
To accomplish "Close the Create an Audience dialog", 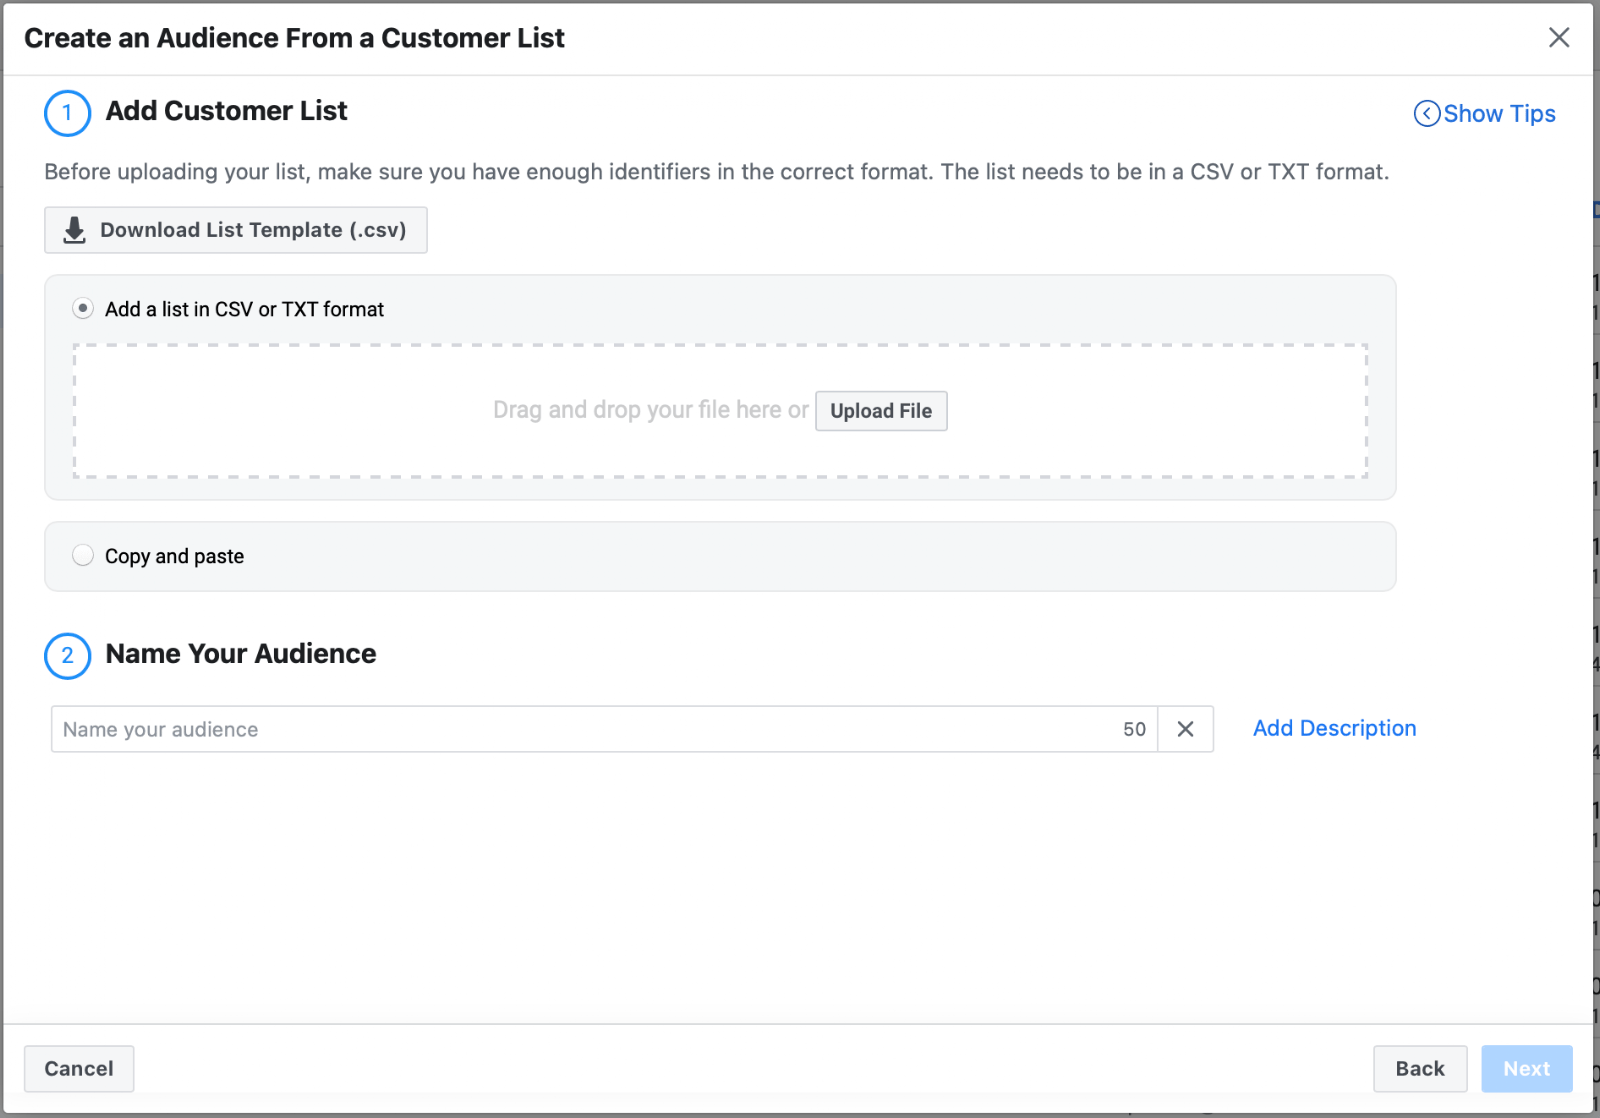I will pos(1558,38).
